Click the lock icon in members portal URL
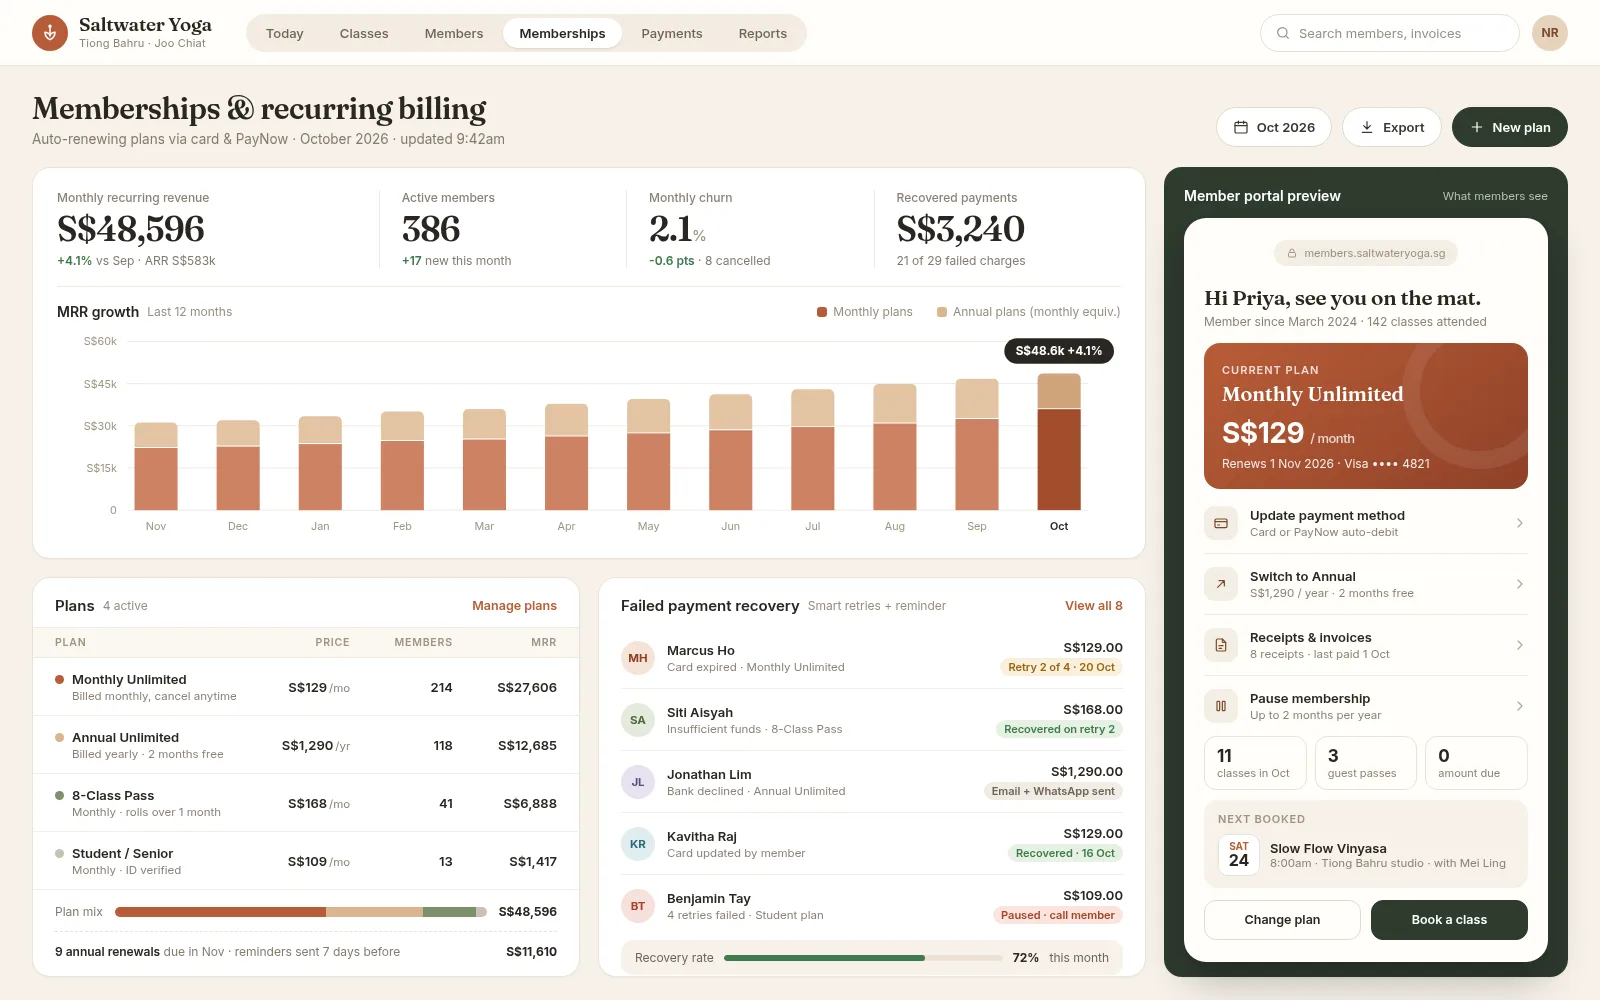 pyautogui.click(x=1292, y=254)
